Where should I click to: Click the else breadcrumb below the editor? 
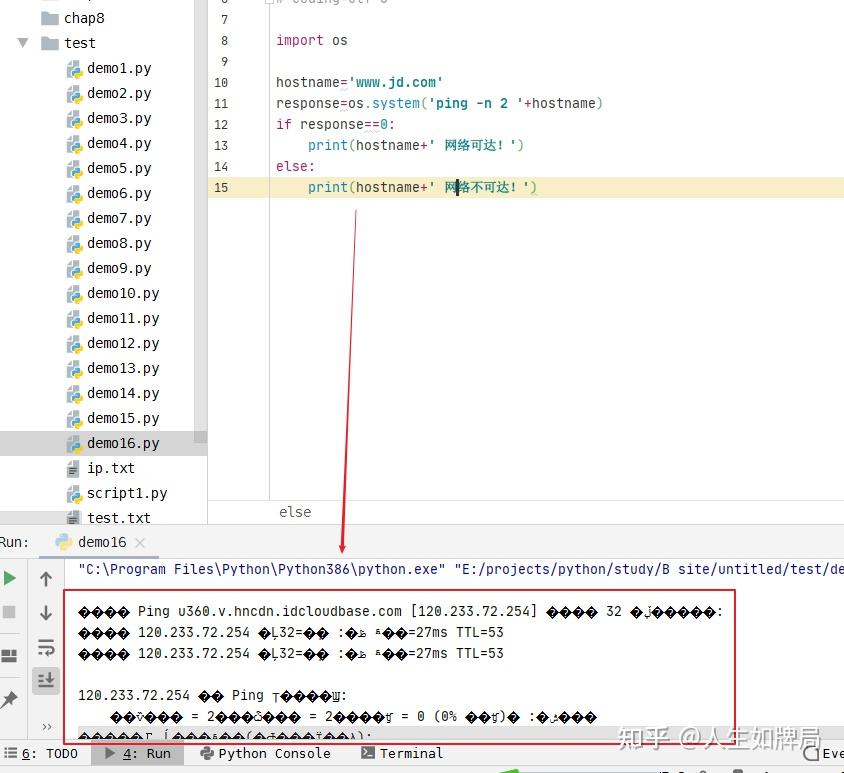click(295, 512)
